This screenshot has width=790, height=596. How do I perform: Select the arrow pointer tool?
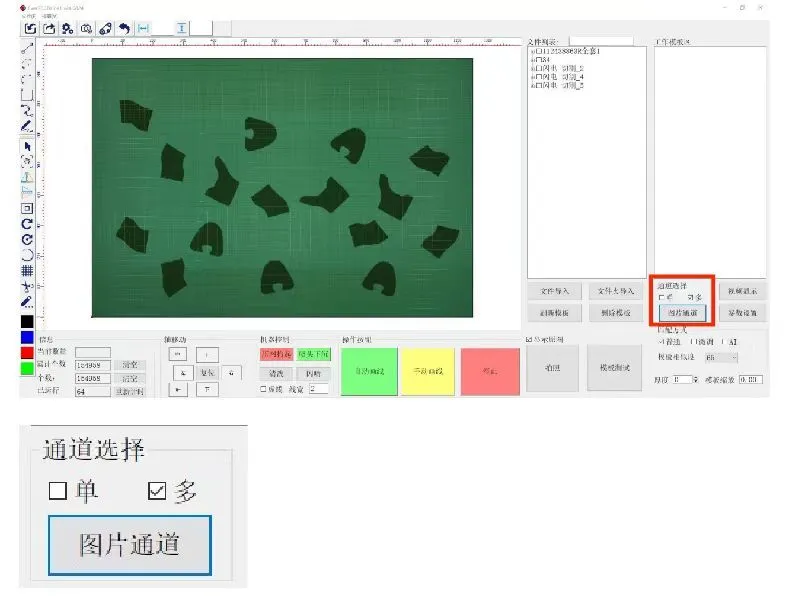point(27,147)
